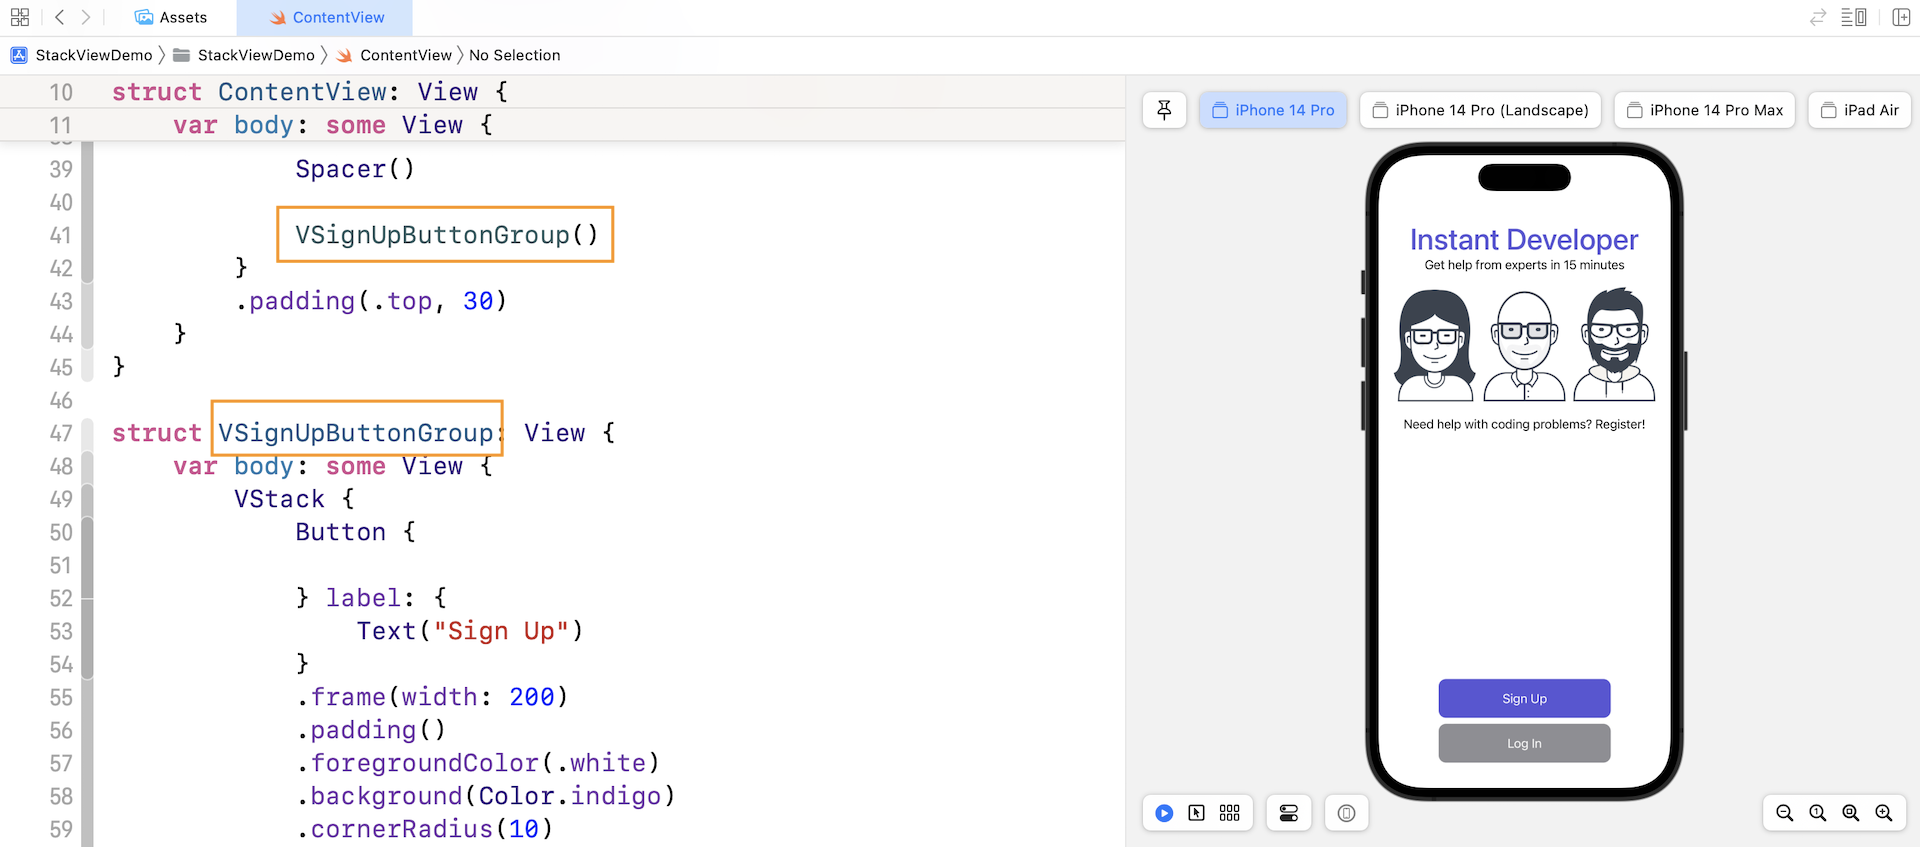
Task: Pin the preview with the pin icon
Action: 1164,110
